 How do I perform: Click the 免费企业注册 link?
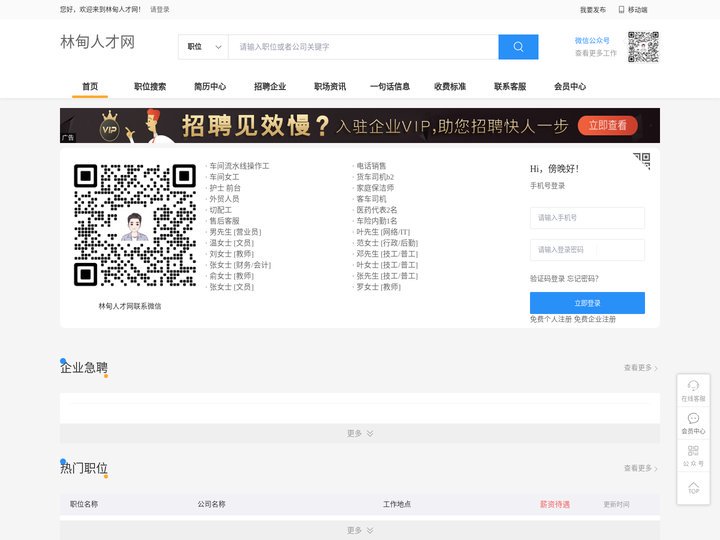[595, 319]
